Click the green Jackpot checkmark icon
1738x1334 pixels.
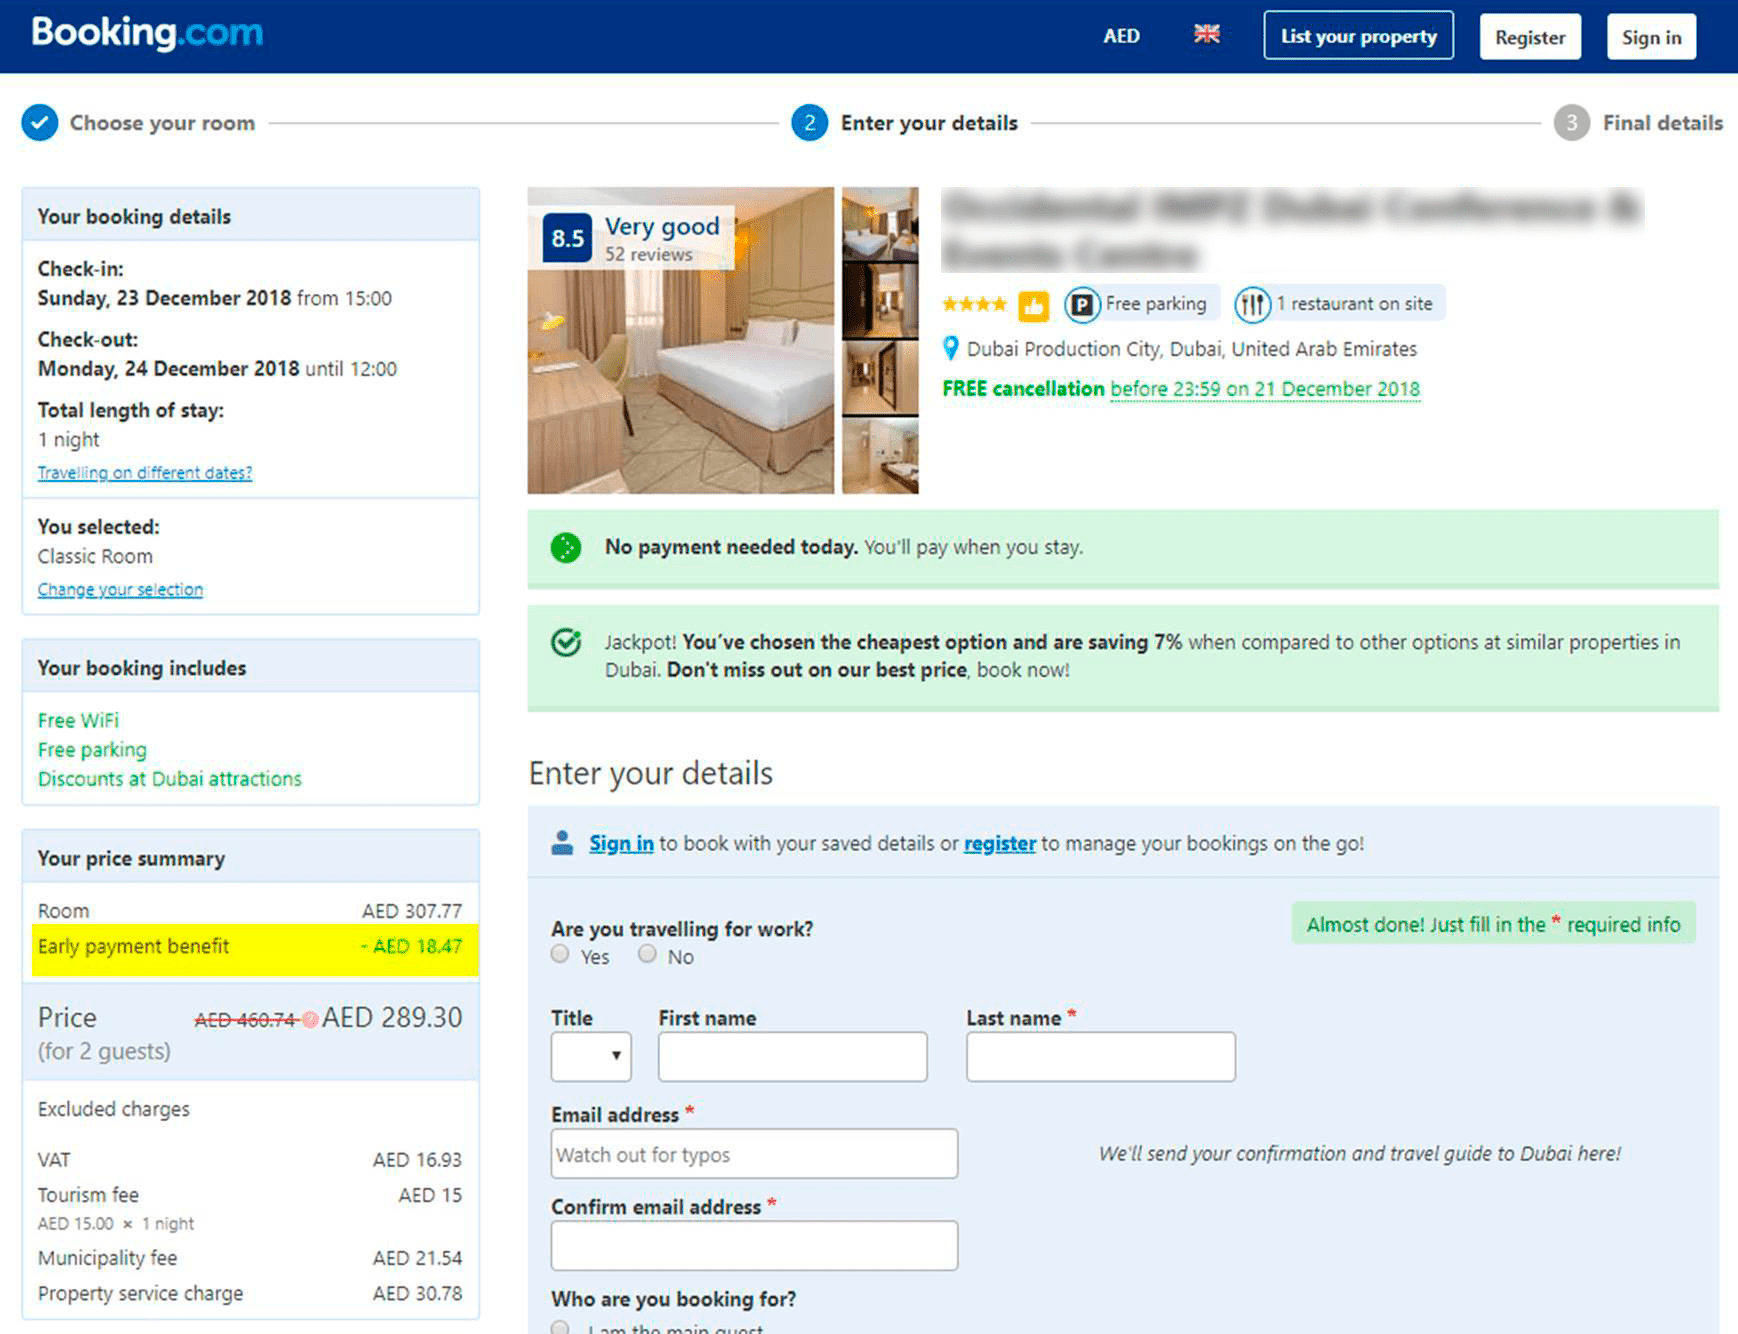pos(566,643)
